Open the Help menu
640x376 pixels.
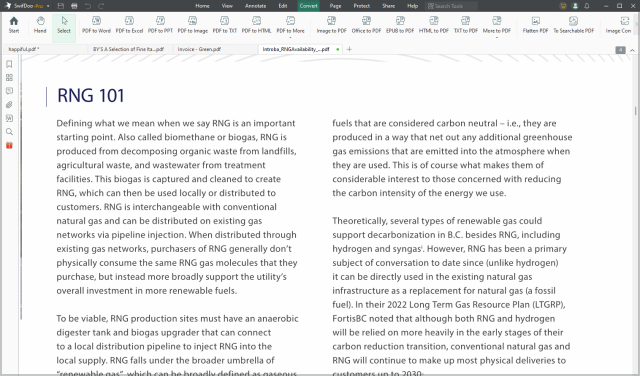413,6
